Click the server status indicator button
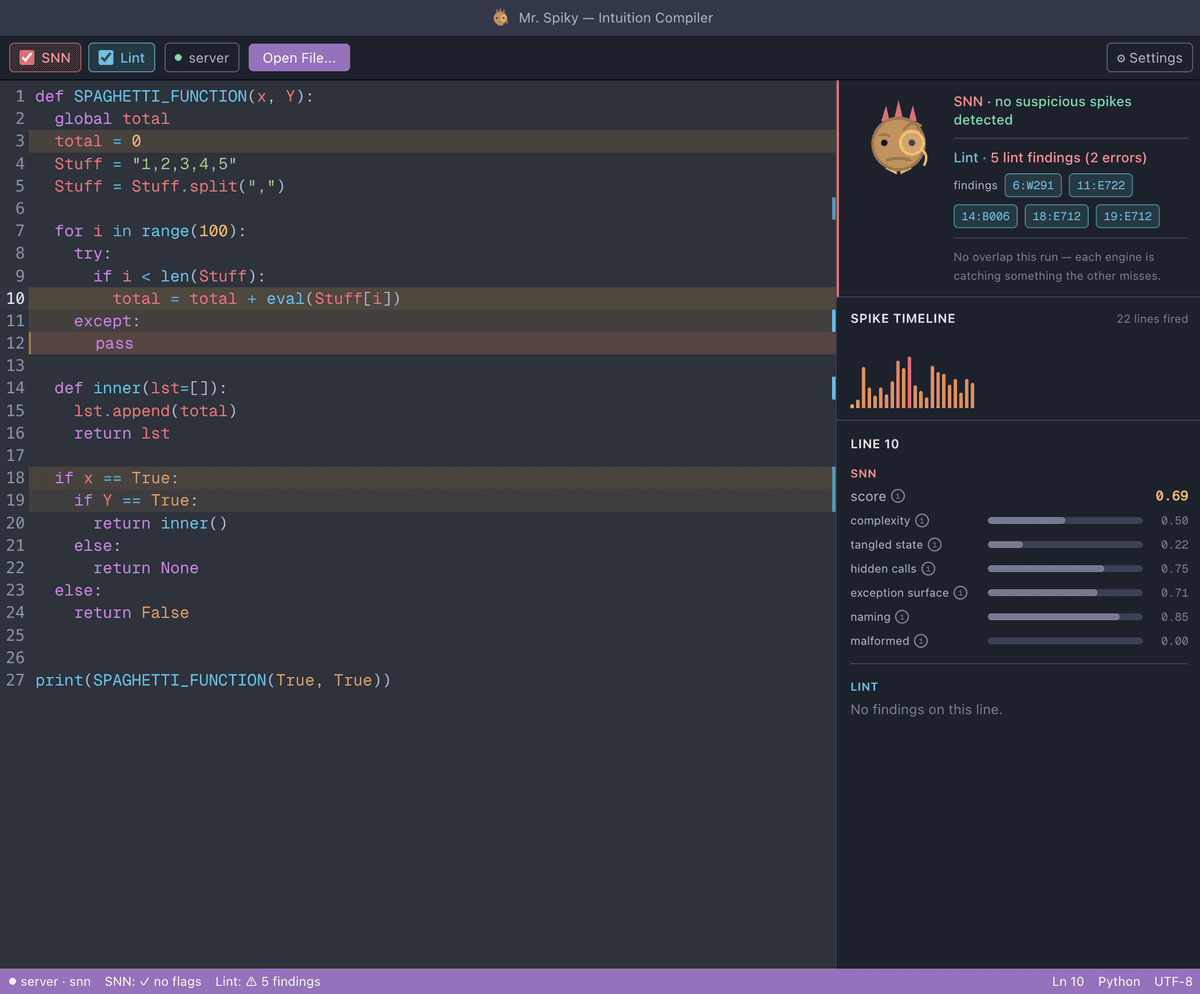The image size is (1200, 994). coord(202,58)
